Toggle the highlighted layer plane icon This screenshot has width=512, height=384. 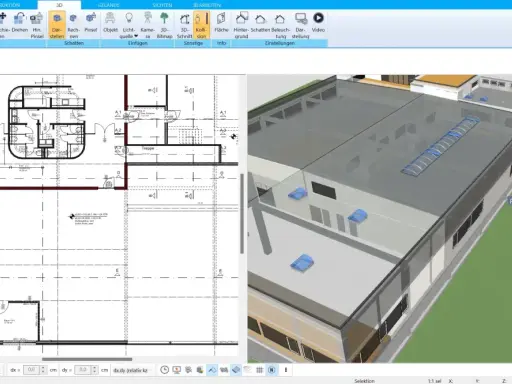point(236,370)
